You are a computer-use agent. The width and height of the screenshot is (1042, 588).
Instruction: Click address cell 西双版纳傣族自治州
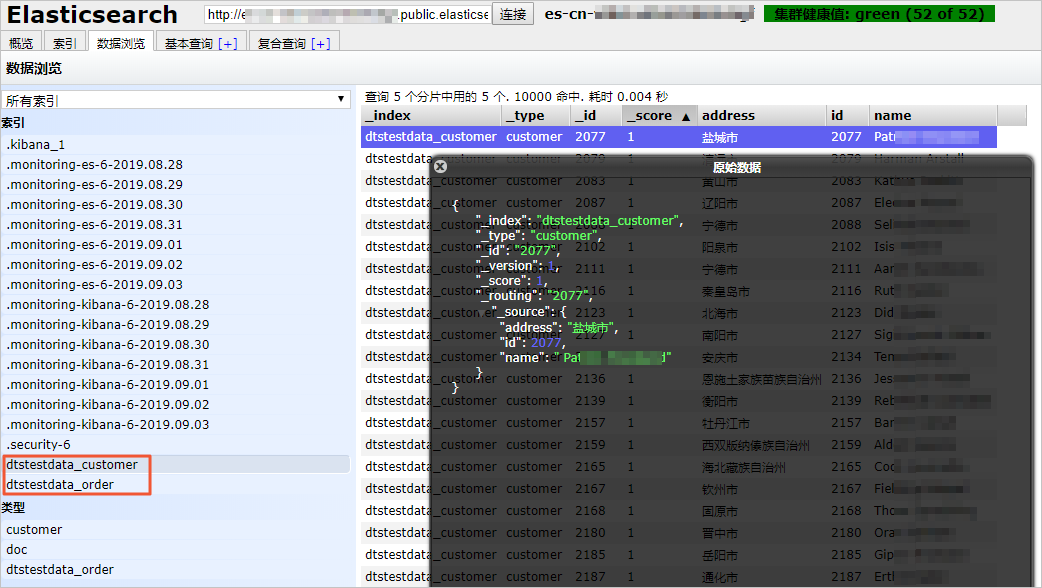(x=756, y=445)
